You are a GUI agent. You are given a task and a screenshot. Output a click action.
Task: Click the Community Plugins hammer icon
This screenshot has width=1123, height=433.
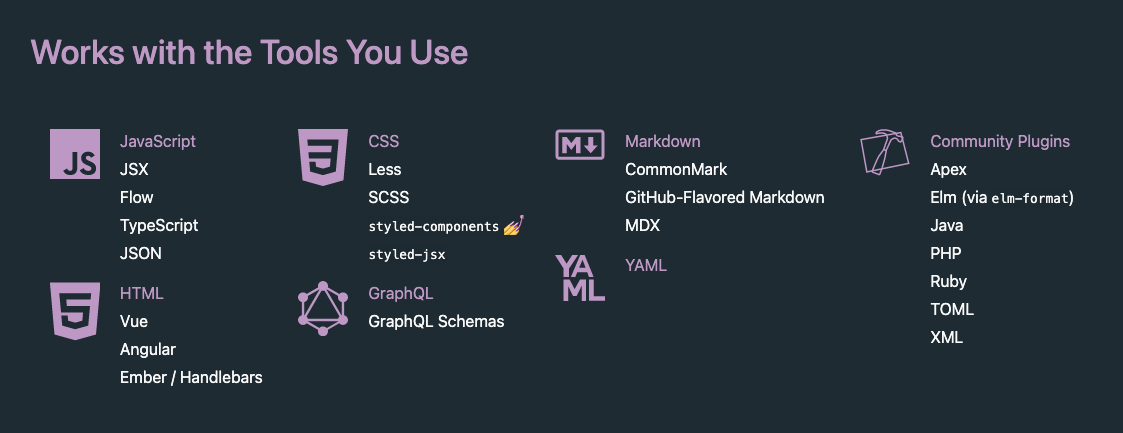point(885,152)
